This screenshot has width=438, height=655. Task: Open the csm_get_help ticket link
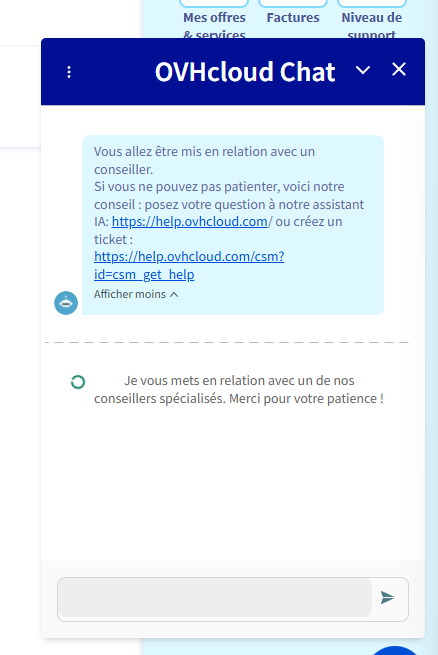click(x=189, y=265)
